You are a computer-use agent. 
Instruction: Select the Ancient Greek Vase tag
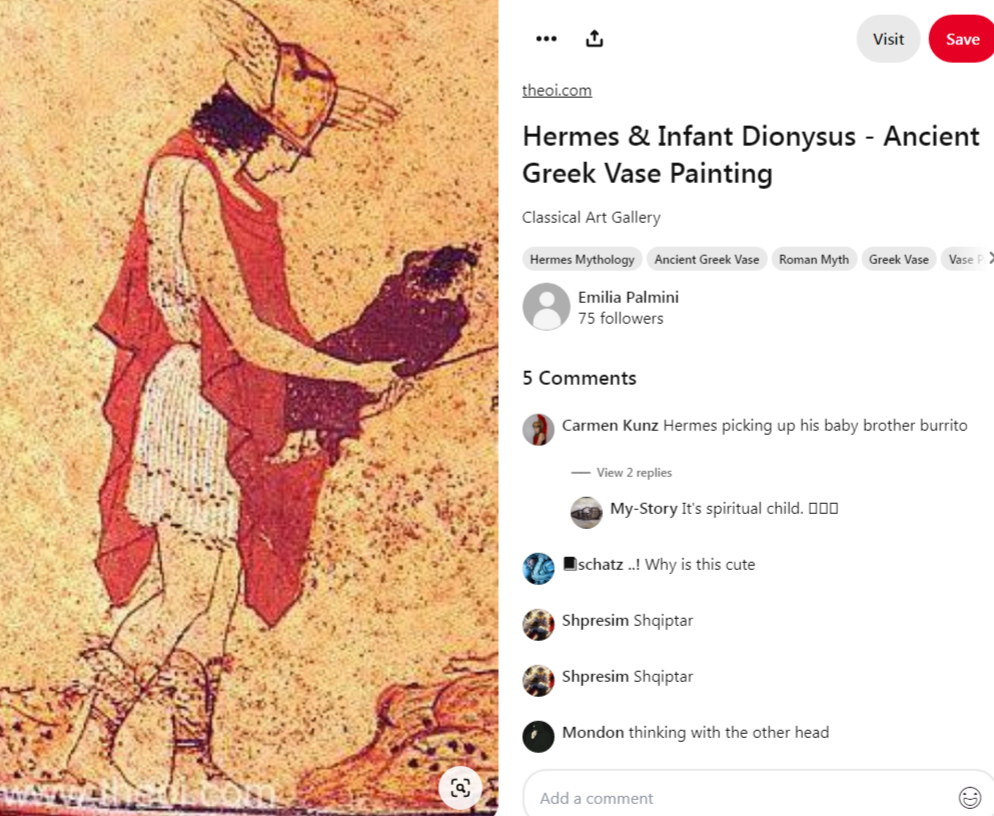pos(706,259)
